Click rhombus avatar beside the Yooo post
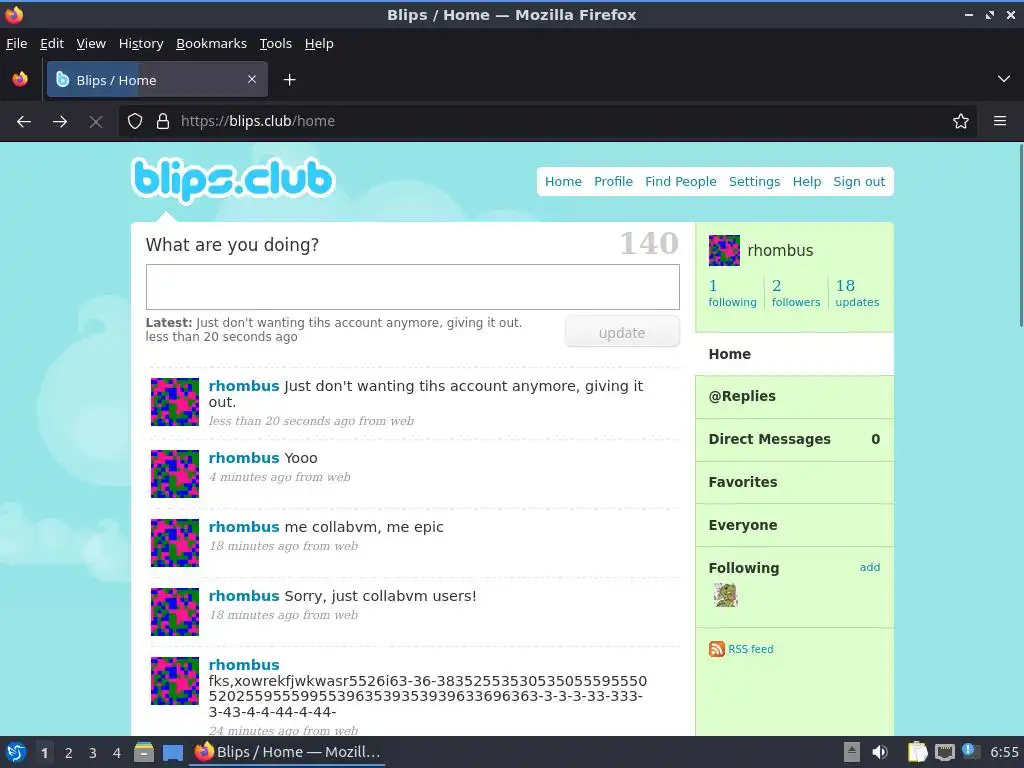The width and height of the screenshot is (1024, 768). [x=175, y=473]
